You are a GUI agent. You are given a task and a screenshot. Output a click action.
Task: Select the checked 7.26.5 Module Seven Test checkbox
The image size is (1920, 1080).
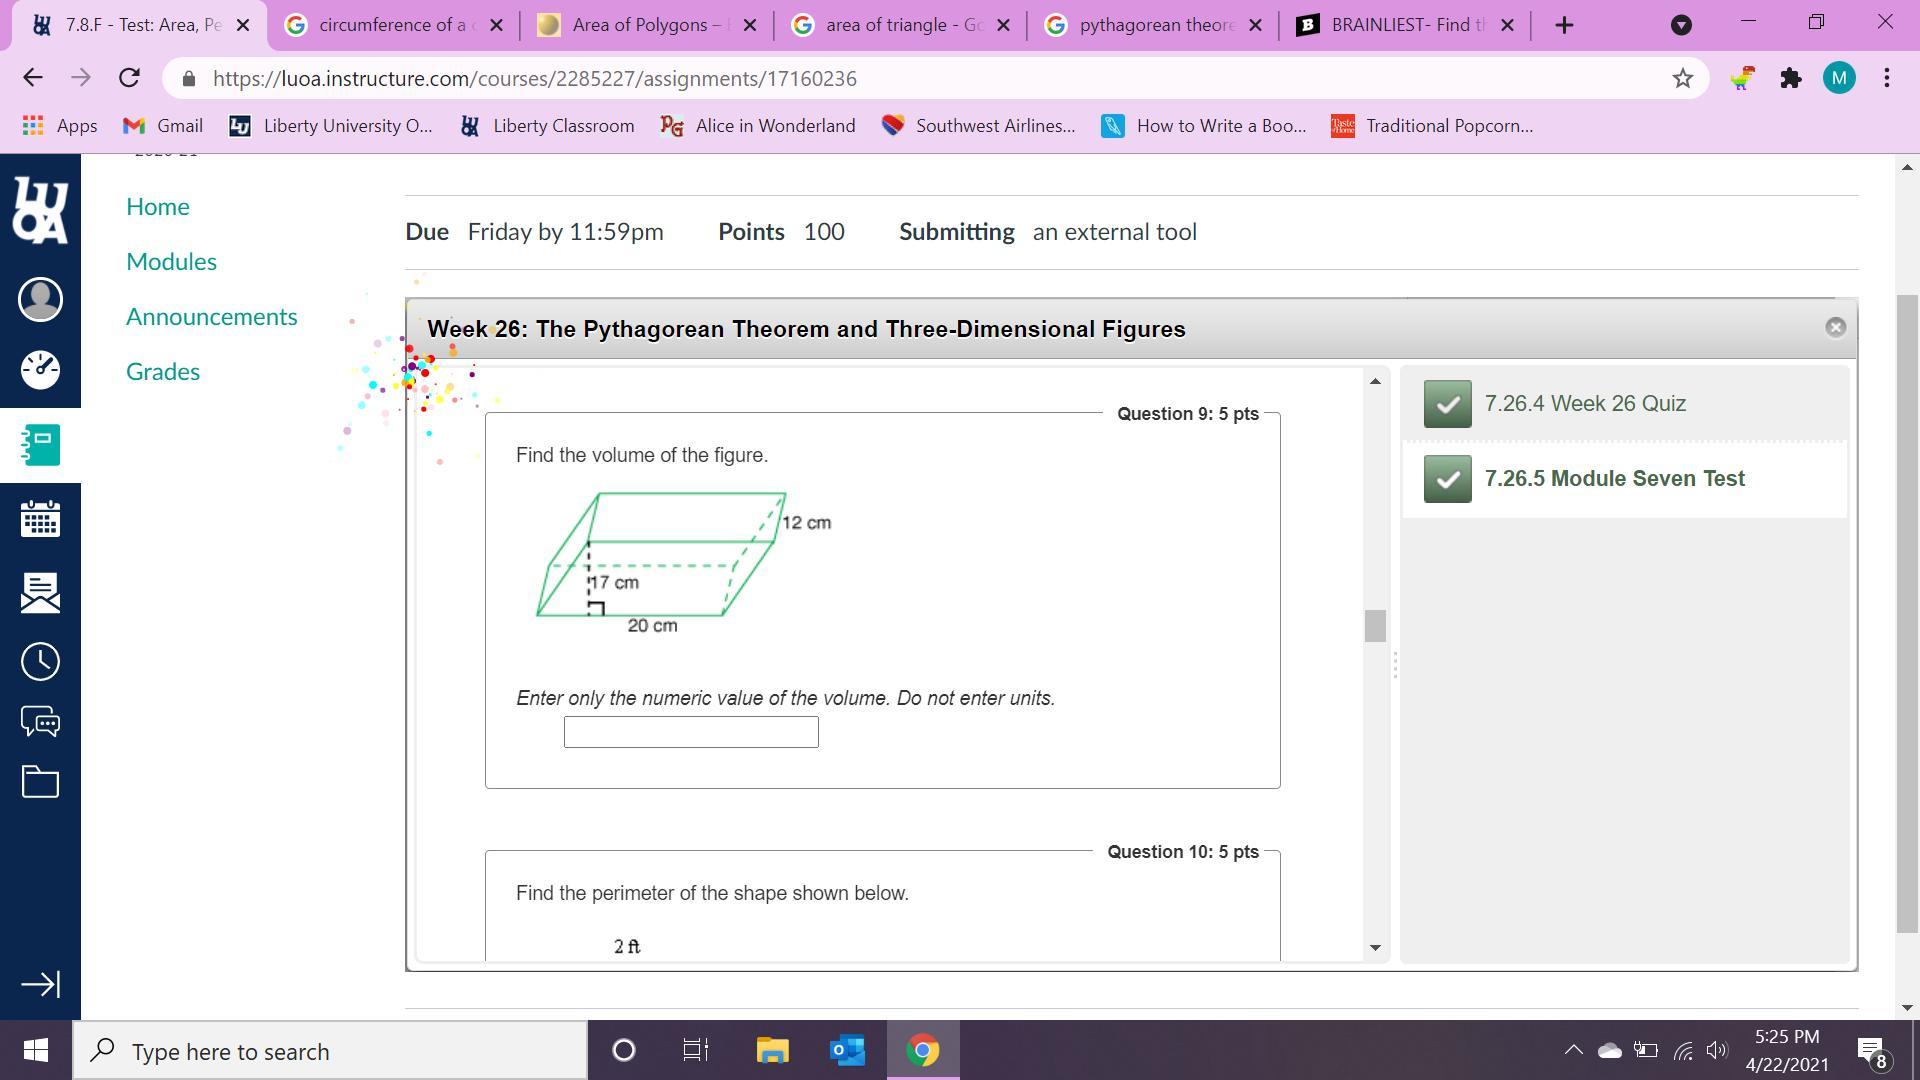(x=1447, y=479)
